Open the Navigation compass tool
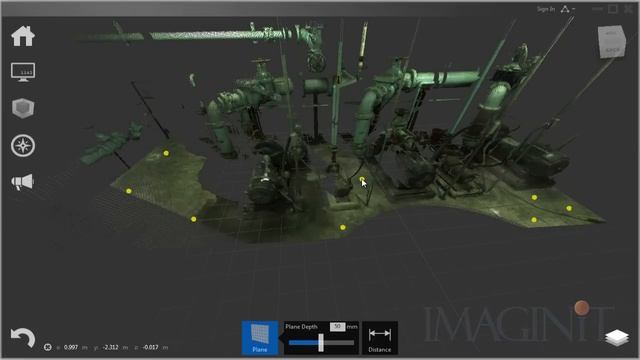This screenshot has width=640, height=360. [x=23, y=145]
